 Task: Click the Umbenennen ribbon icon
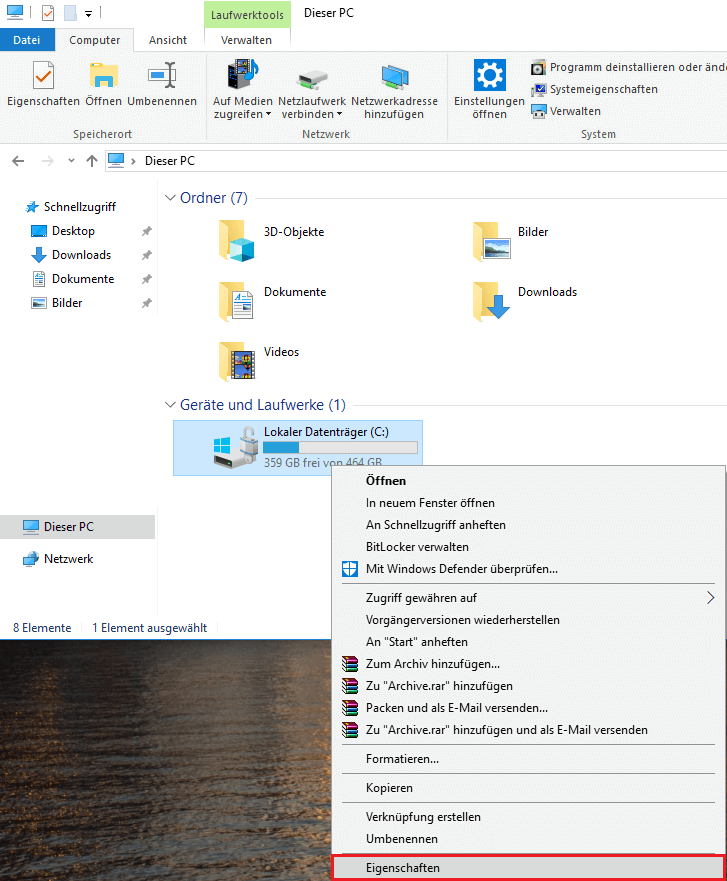click(x=162, y=75)
